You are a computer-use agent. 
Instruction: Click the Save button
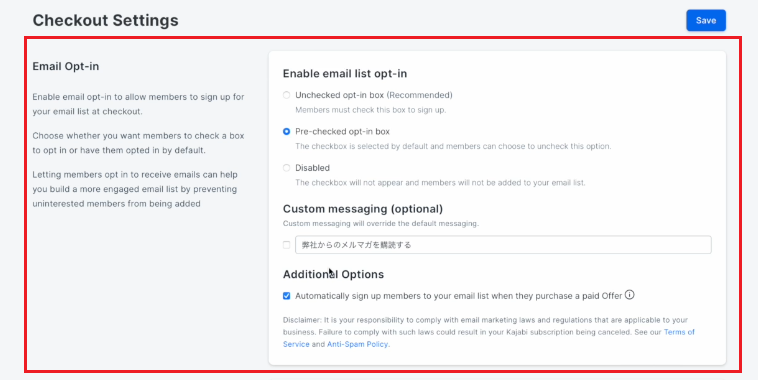[x=706, y=20]
